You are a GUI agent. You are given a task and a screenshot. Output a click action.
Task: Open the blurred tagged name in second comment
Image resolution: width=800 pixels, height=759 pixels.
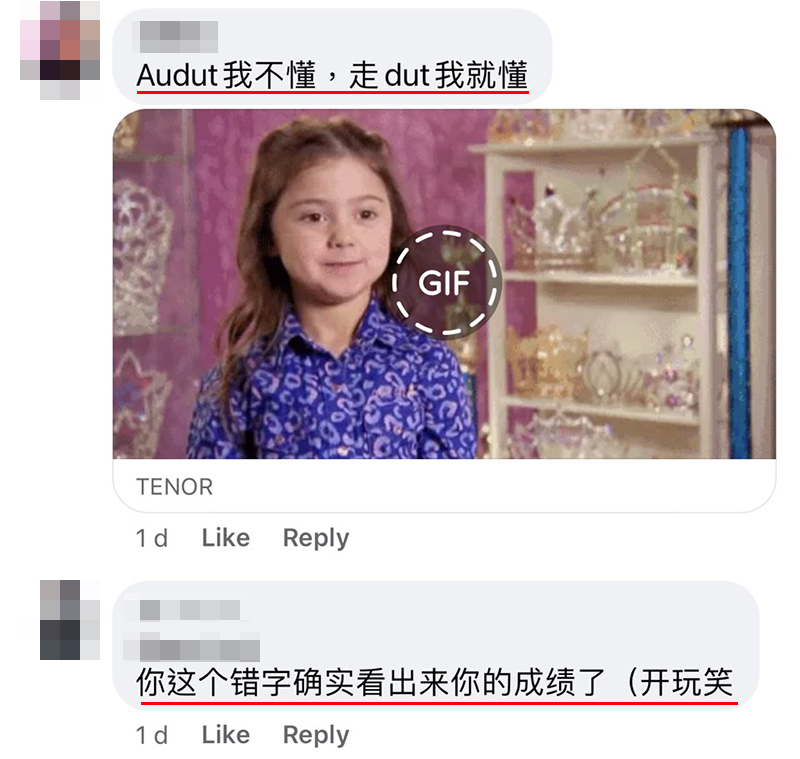pyautogui.click(x=199, y=648)
